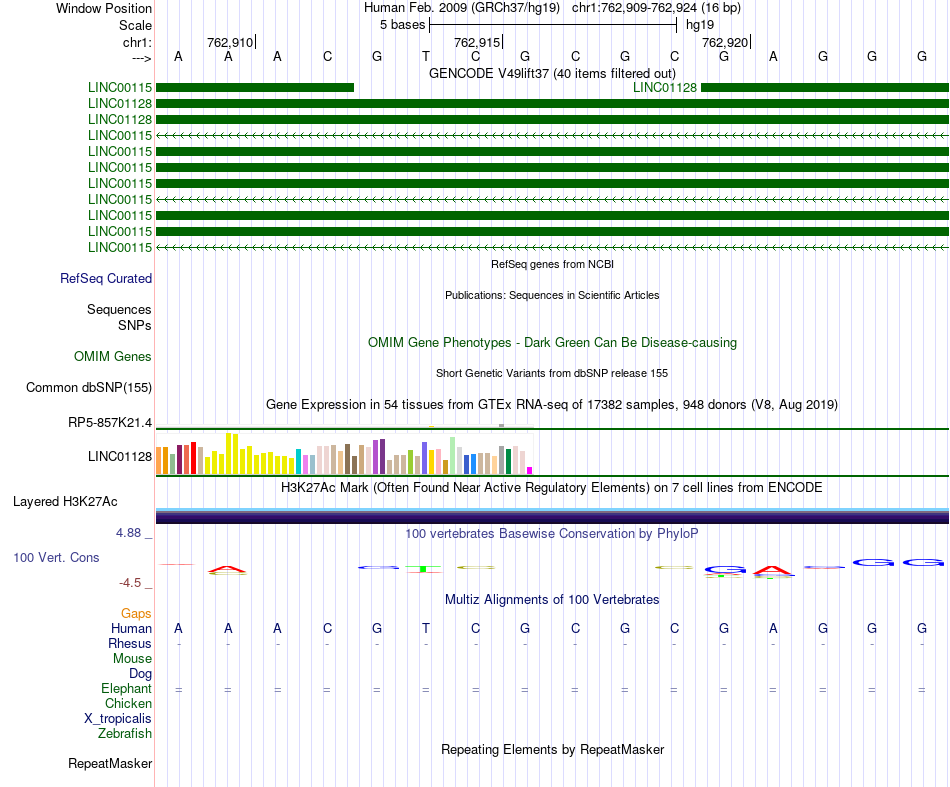Click the orange Gaps label

[136, 614]
